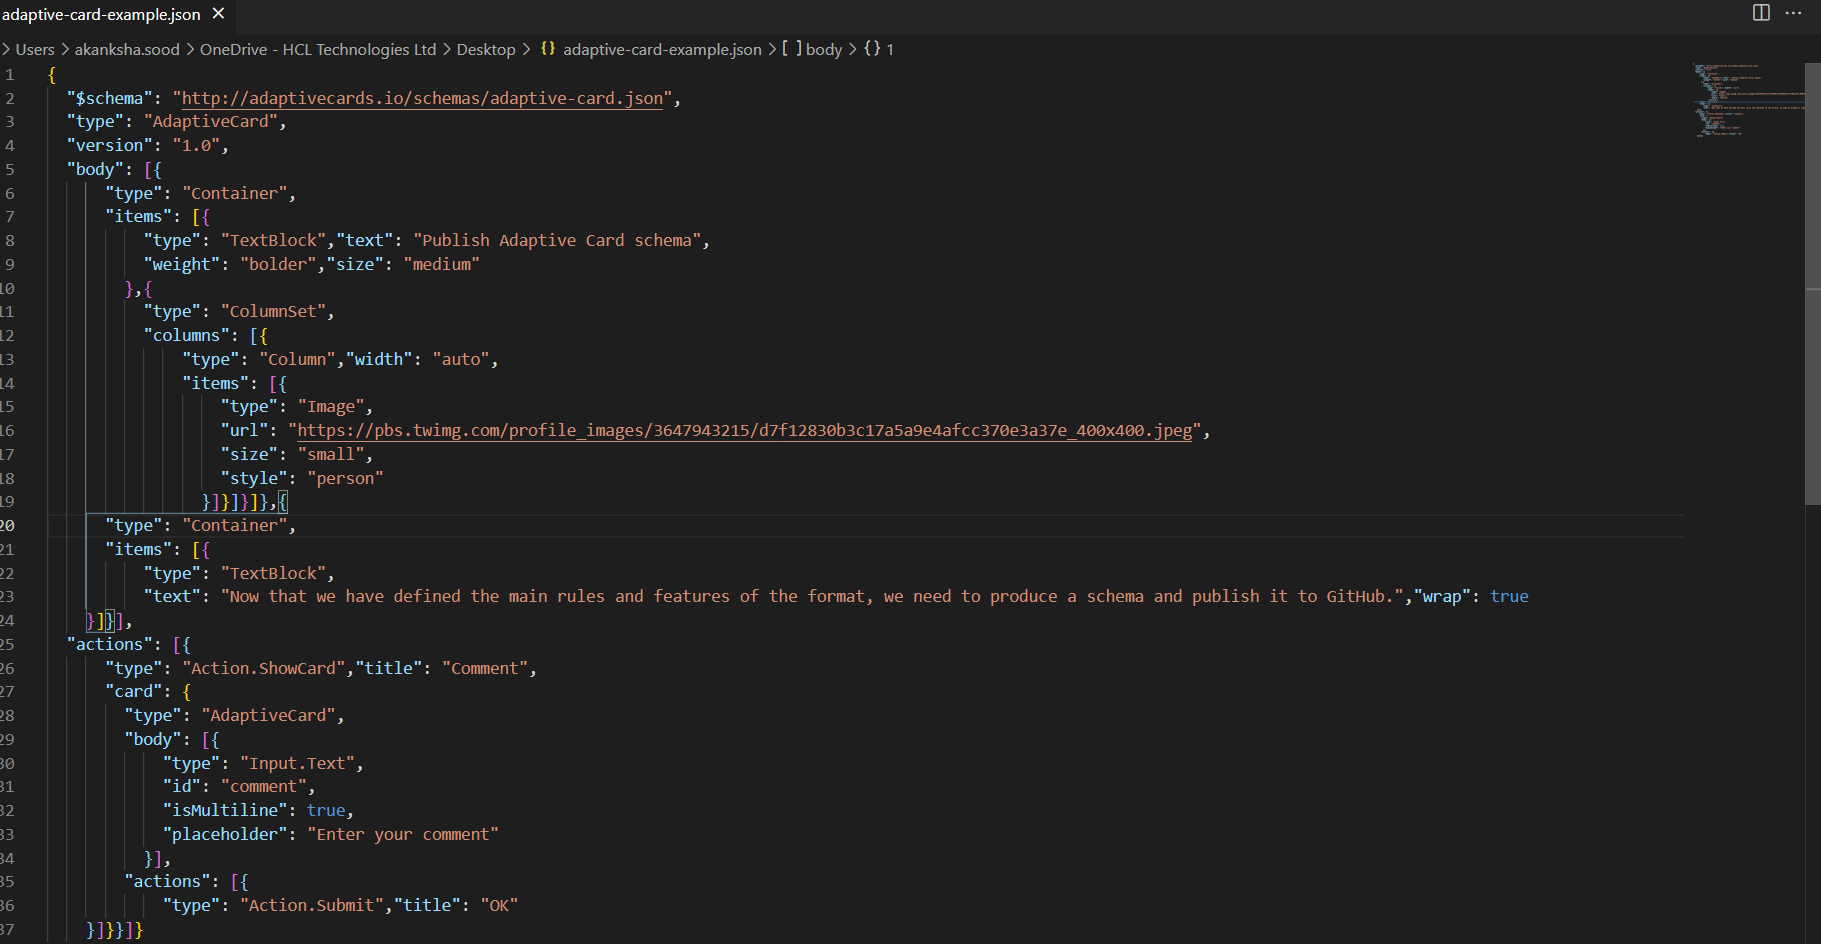1821x944 pixels.
Task: Split the editor using the split editor icon
Action: [x=1761, y=13]
